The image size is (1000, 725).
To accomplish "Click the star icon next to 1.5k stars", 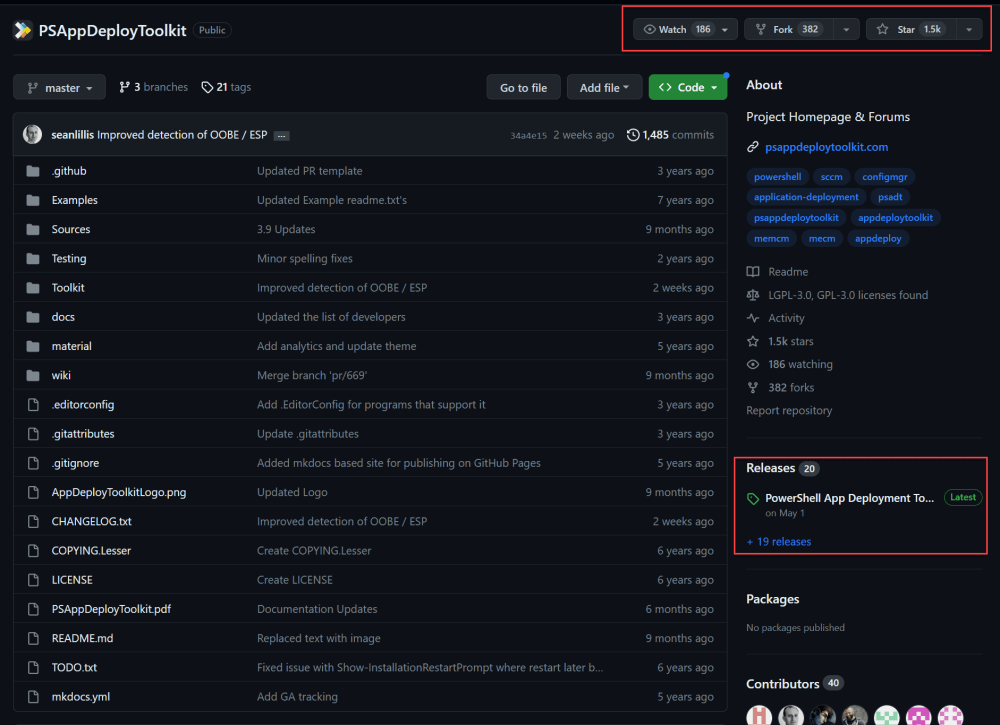I will click(x=753, y=342).
